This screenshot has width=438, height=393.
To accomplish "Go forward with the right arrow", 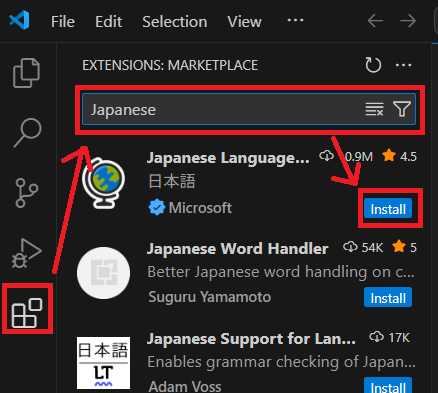I will [408, 21].
